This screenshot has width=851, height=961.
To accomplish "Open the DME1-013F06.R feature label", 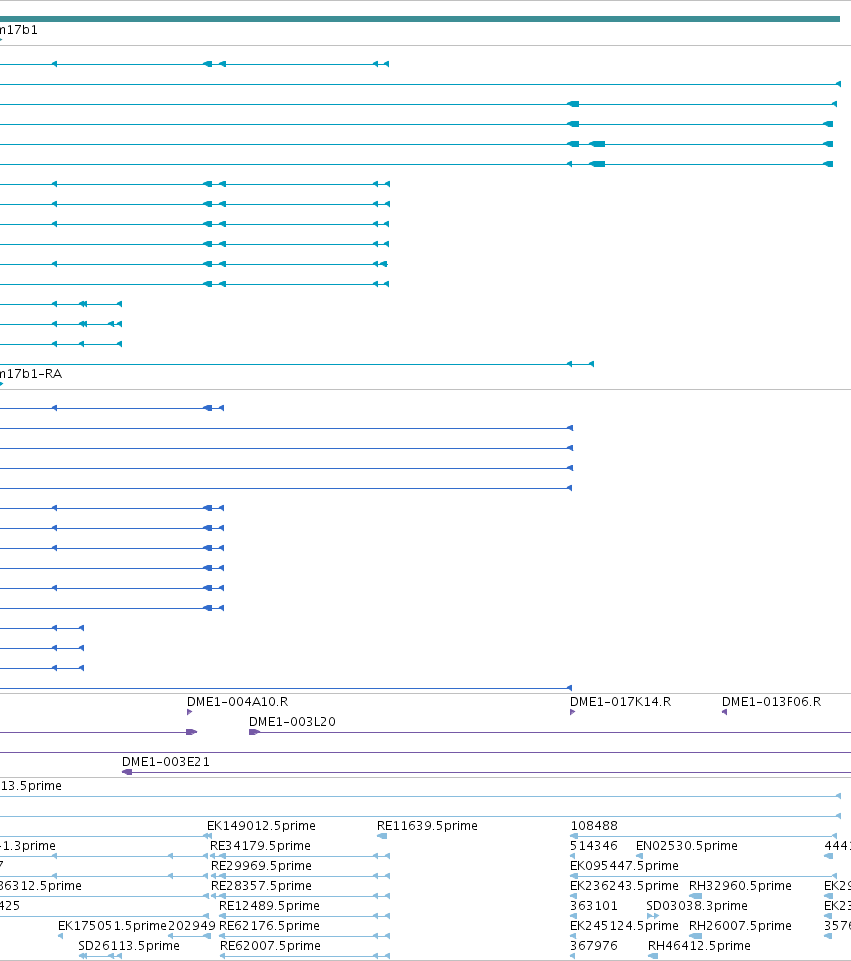I will [x=771, y=702].
